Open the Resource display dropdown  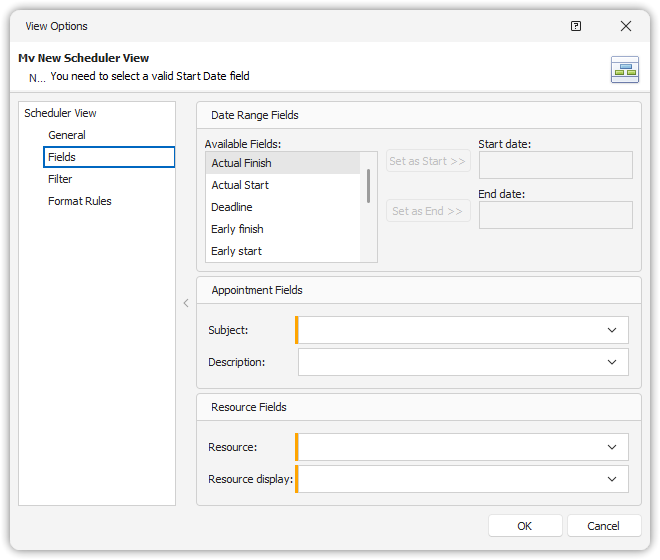tap(612, 479)
